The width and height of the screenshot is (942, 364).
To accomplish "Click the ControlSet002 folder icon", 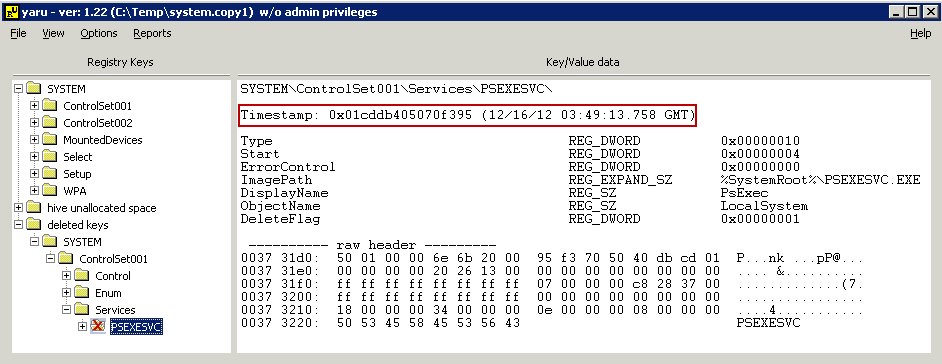I will 49,123.
